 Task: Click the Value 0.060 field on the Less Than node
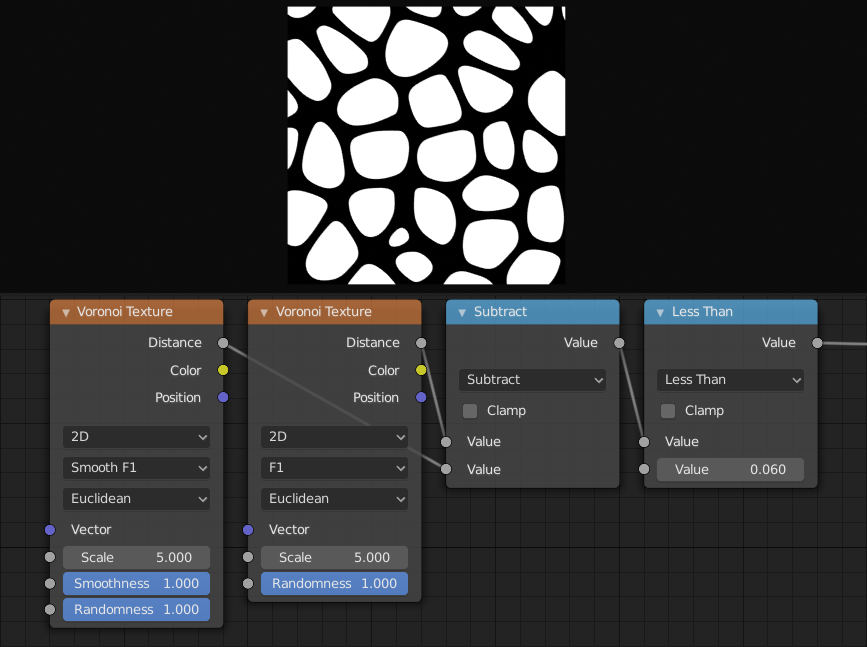coord(730,469)
